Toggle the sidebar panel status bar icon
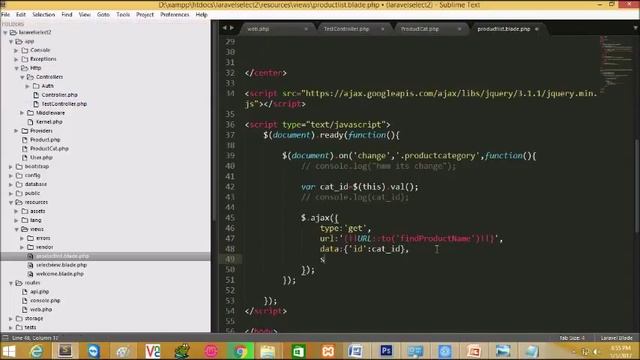 5,338
